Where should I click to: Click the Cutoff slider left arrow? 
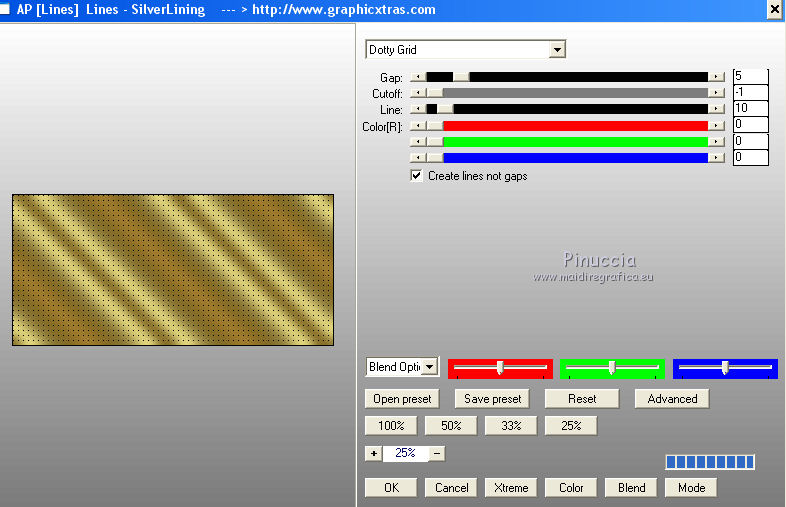pyautogui.click(x=418, y=93)
